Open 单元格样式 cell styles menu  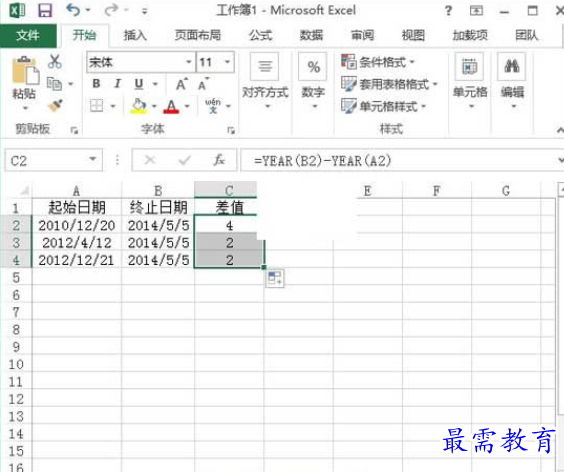pyautogui.click(x=383, y=106)
